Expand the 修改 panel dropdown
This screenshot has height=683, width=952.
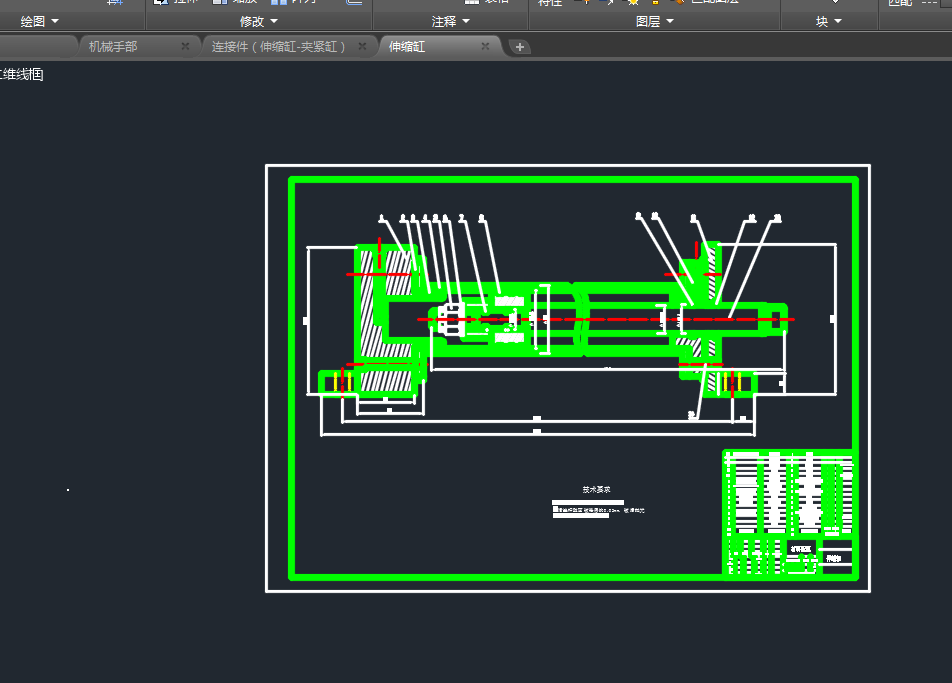[259, 21]
